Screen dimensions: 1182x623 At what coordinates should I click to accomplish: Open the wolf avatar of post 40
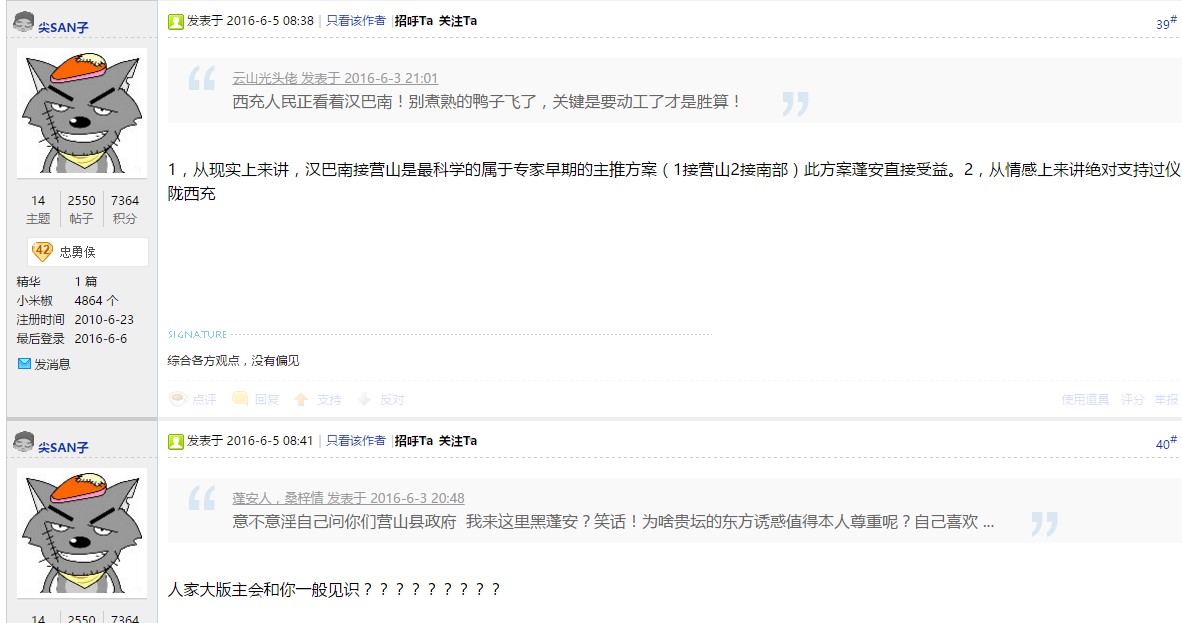point(81,532)
